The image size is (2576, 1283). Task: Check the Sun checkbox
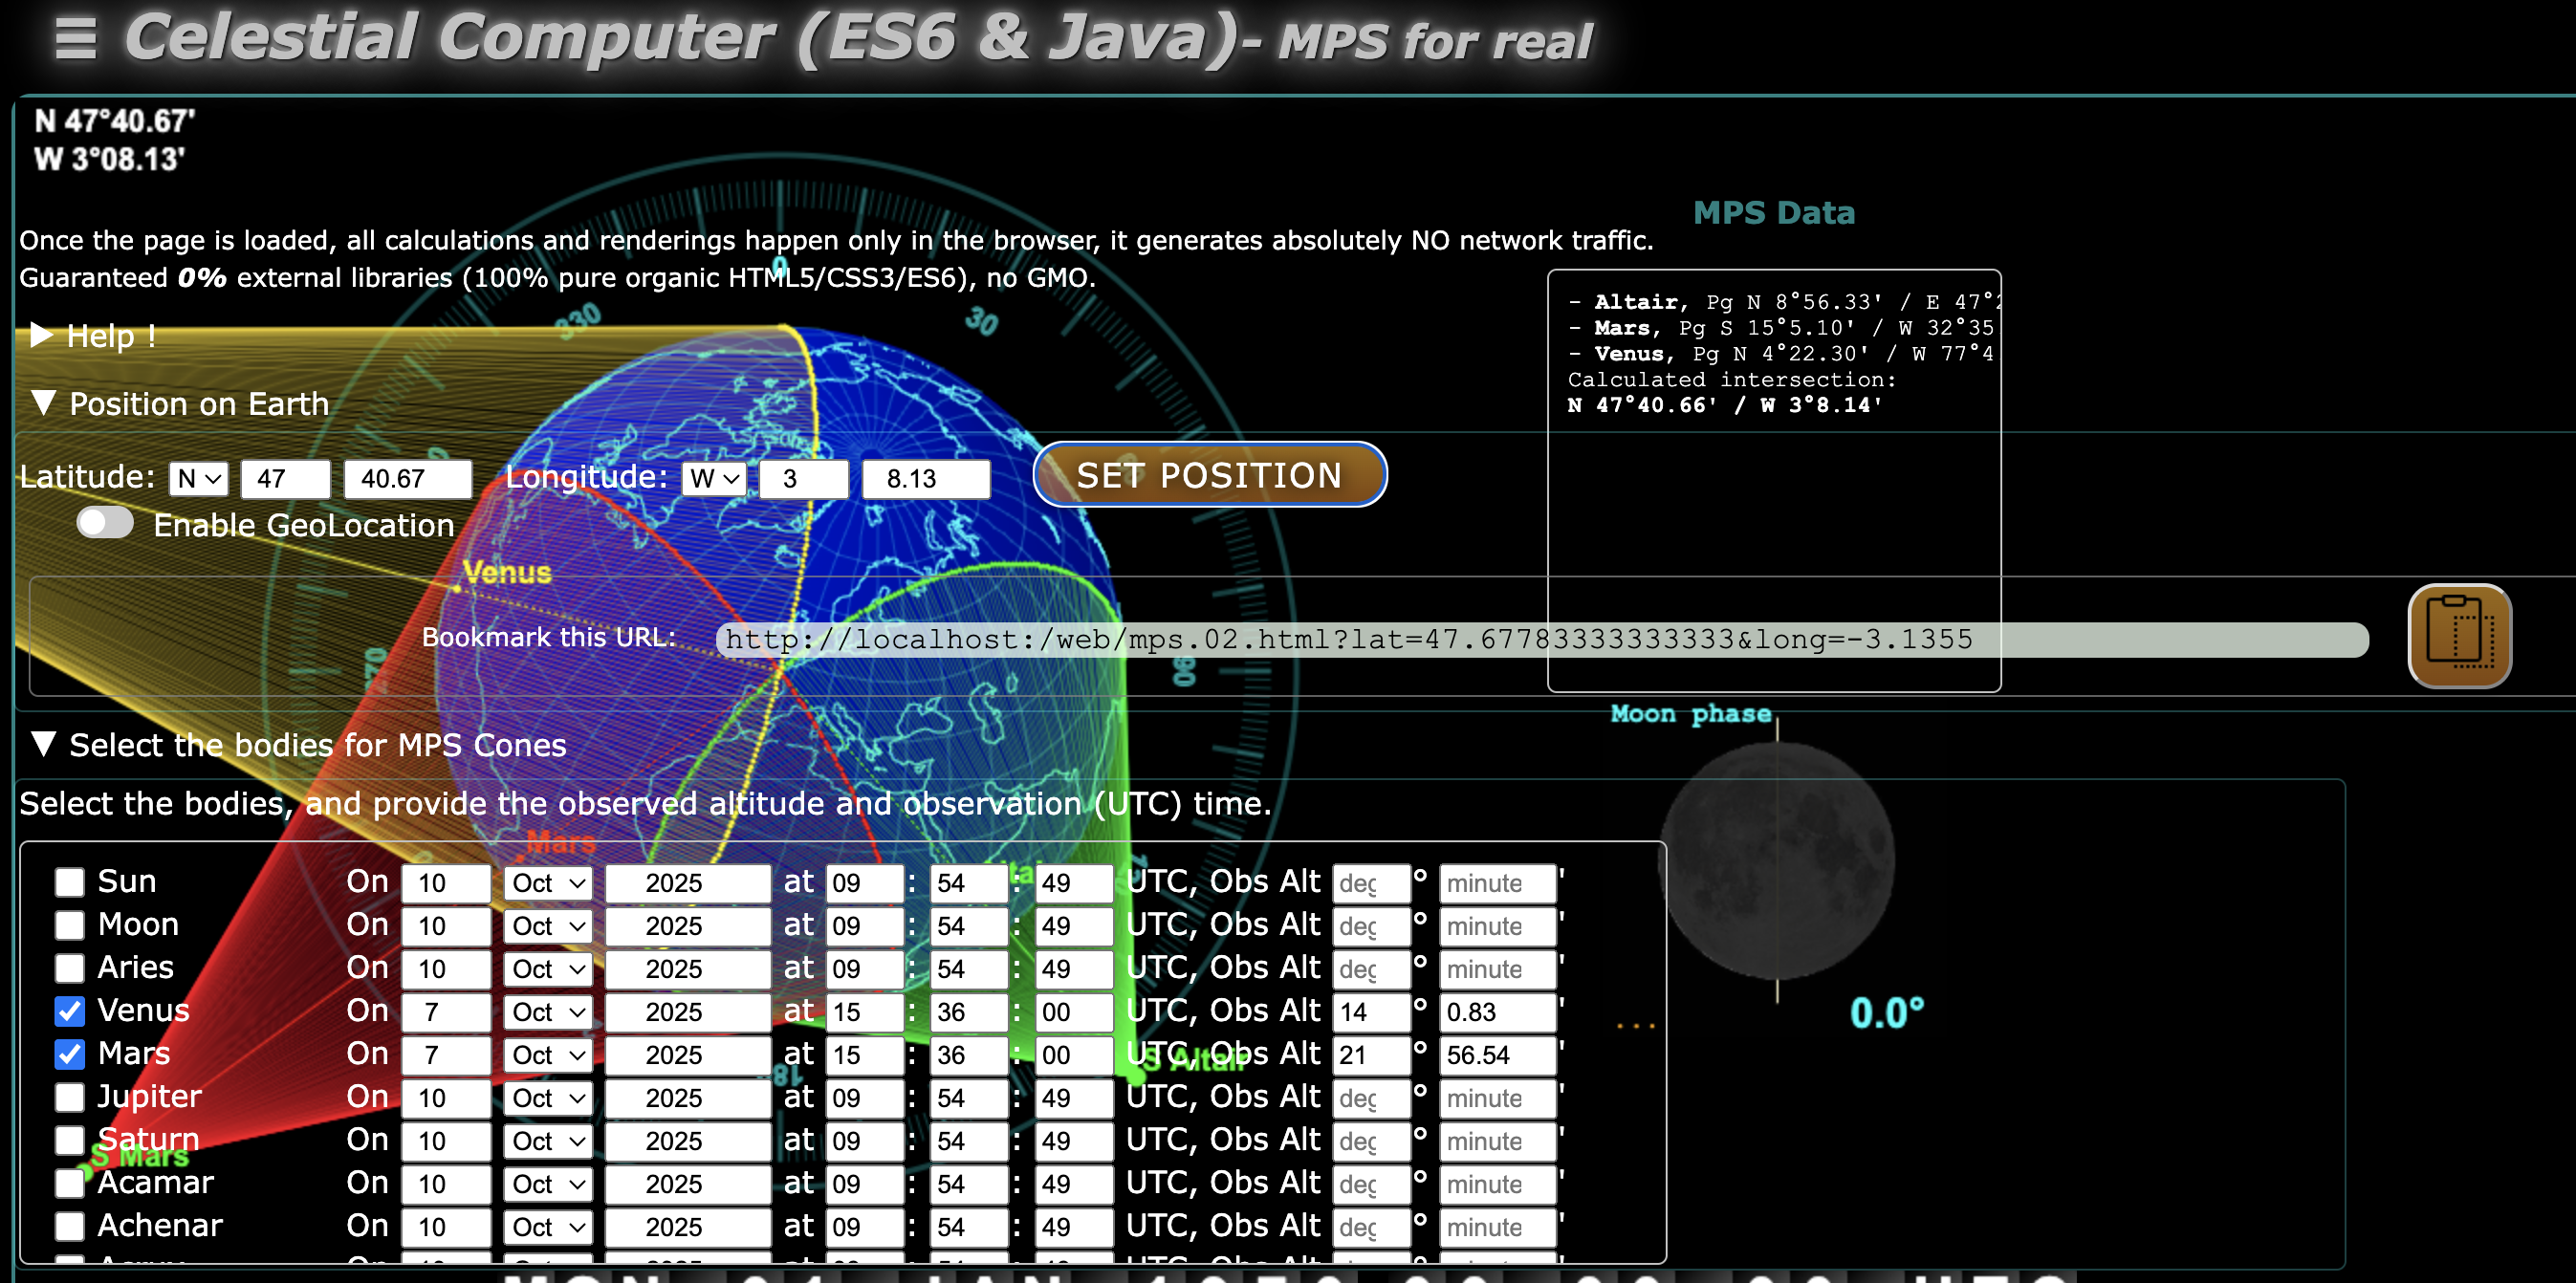70,882
